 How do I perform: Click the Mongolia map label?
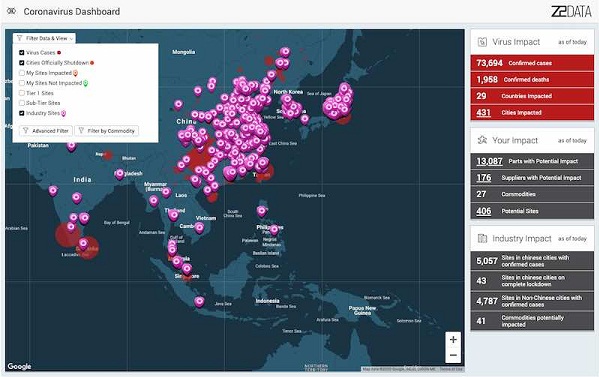point(184,52)
